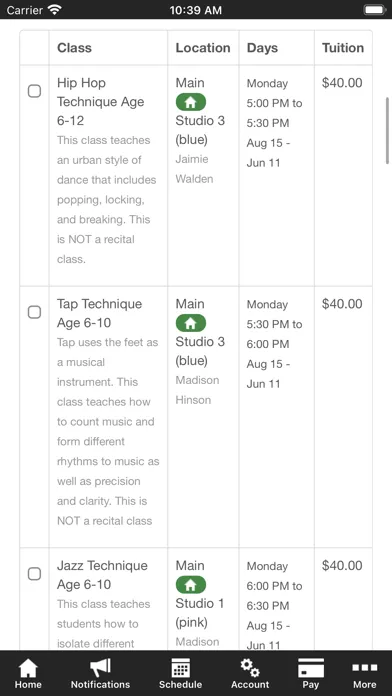Viewport: 392px width, 696px height.
Task: Click the vertical scrollbar indicator
Action: [388, 130]
